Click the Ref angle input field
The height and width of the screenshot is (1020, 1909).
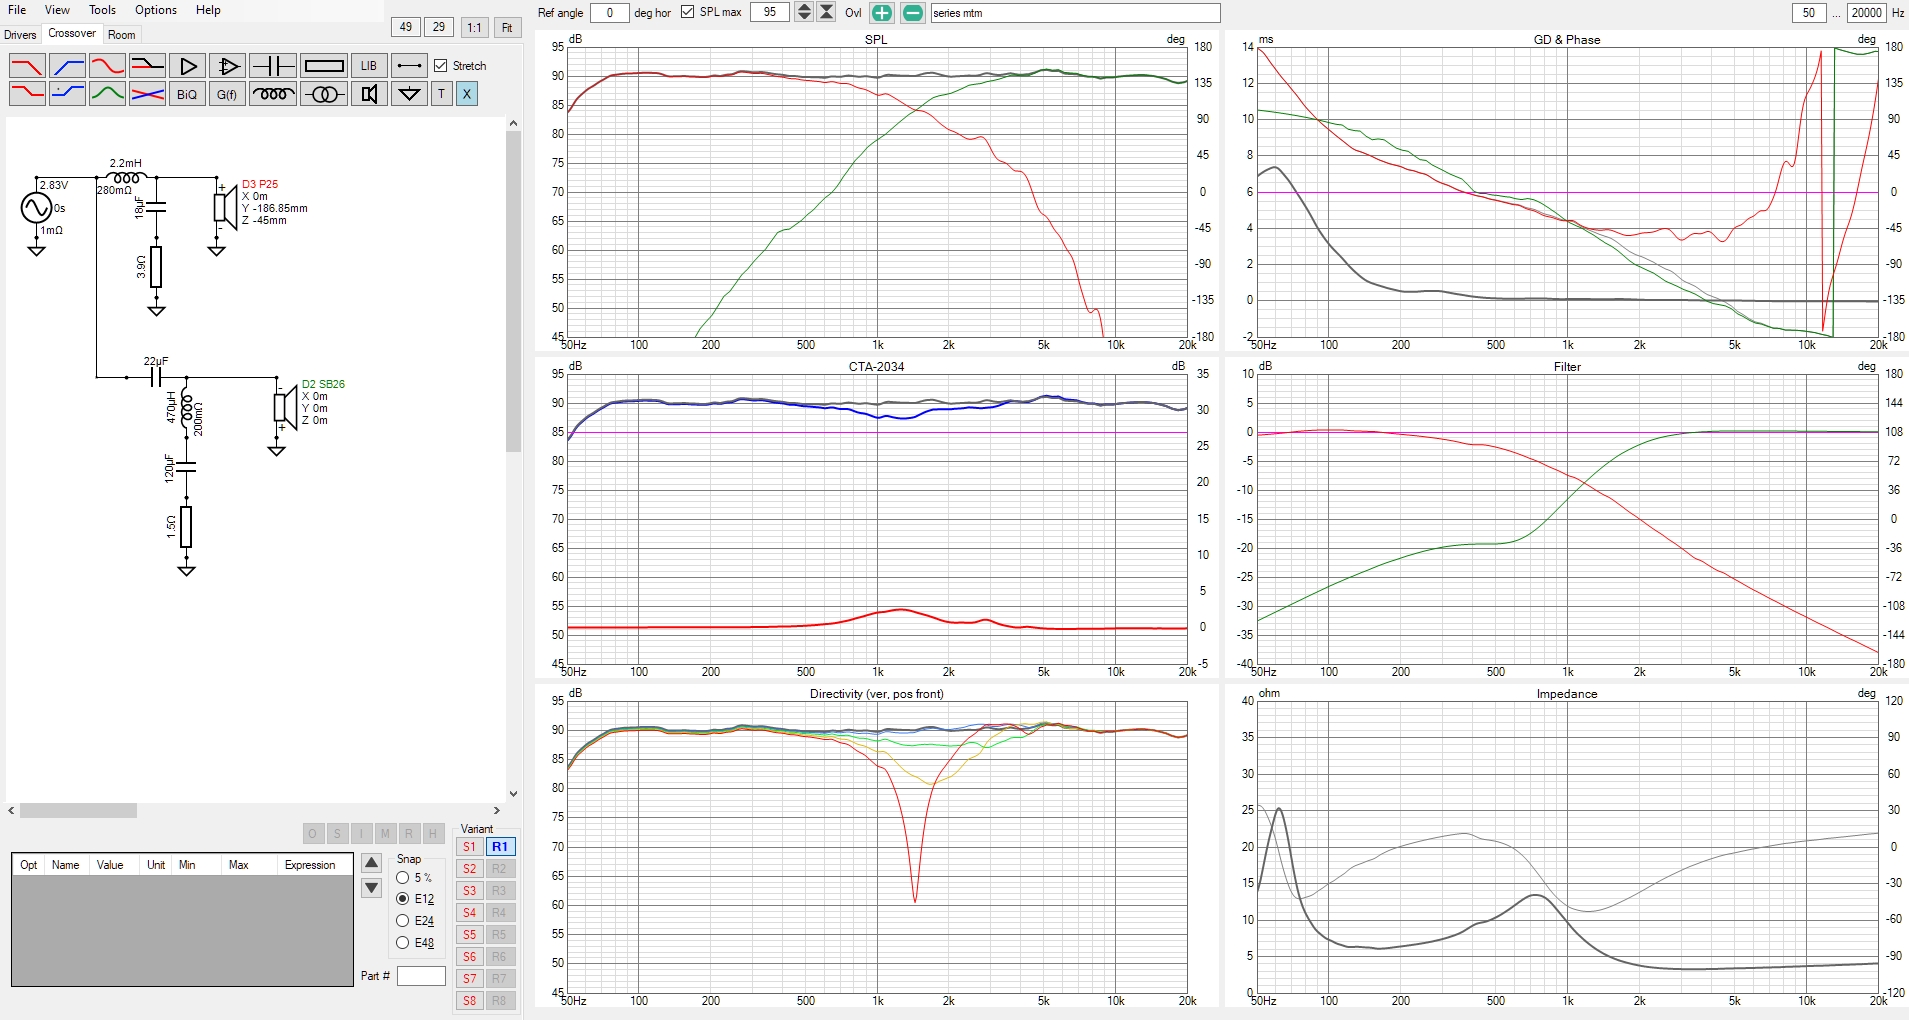(x=609, y=13)
